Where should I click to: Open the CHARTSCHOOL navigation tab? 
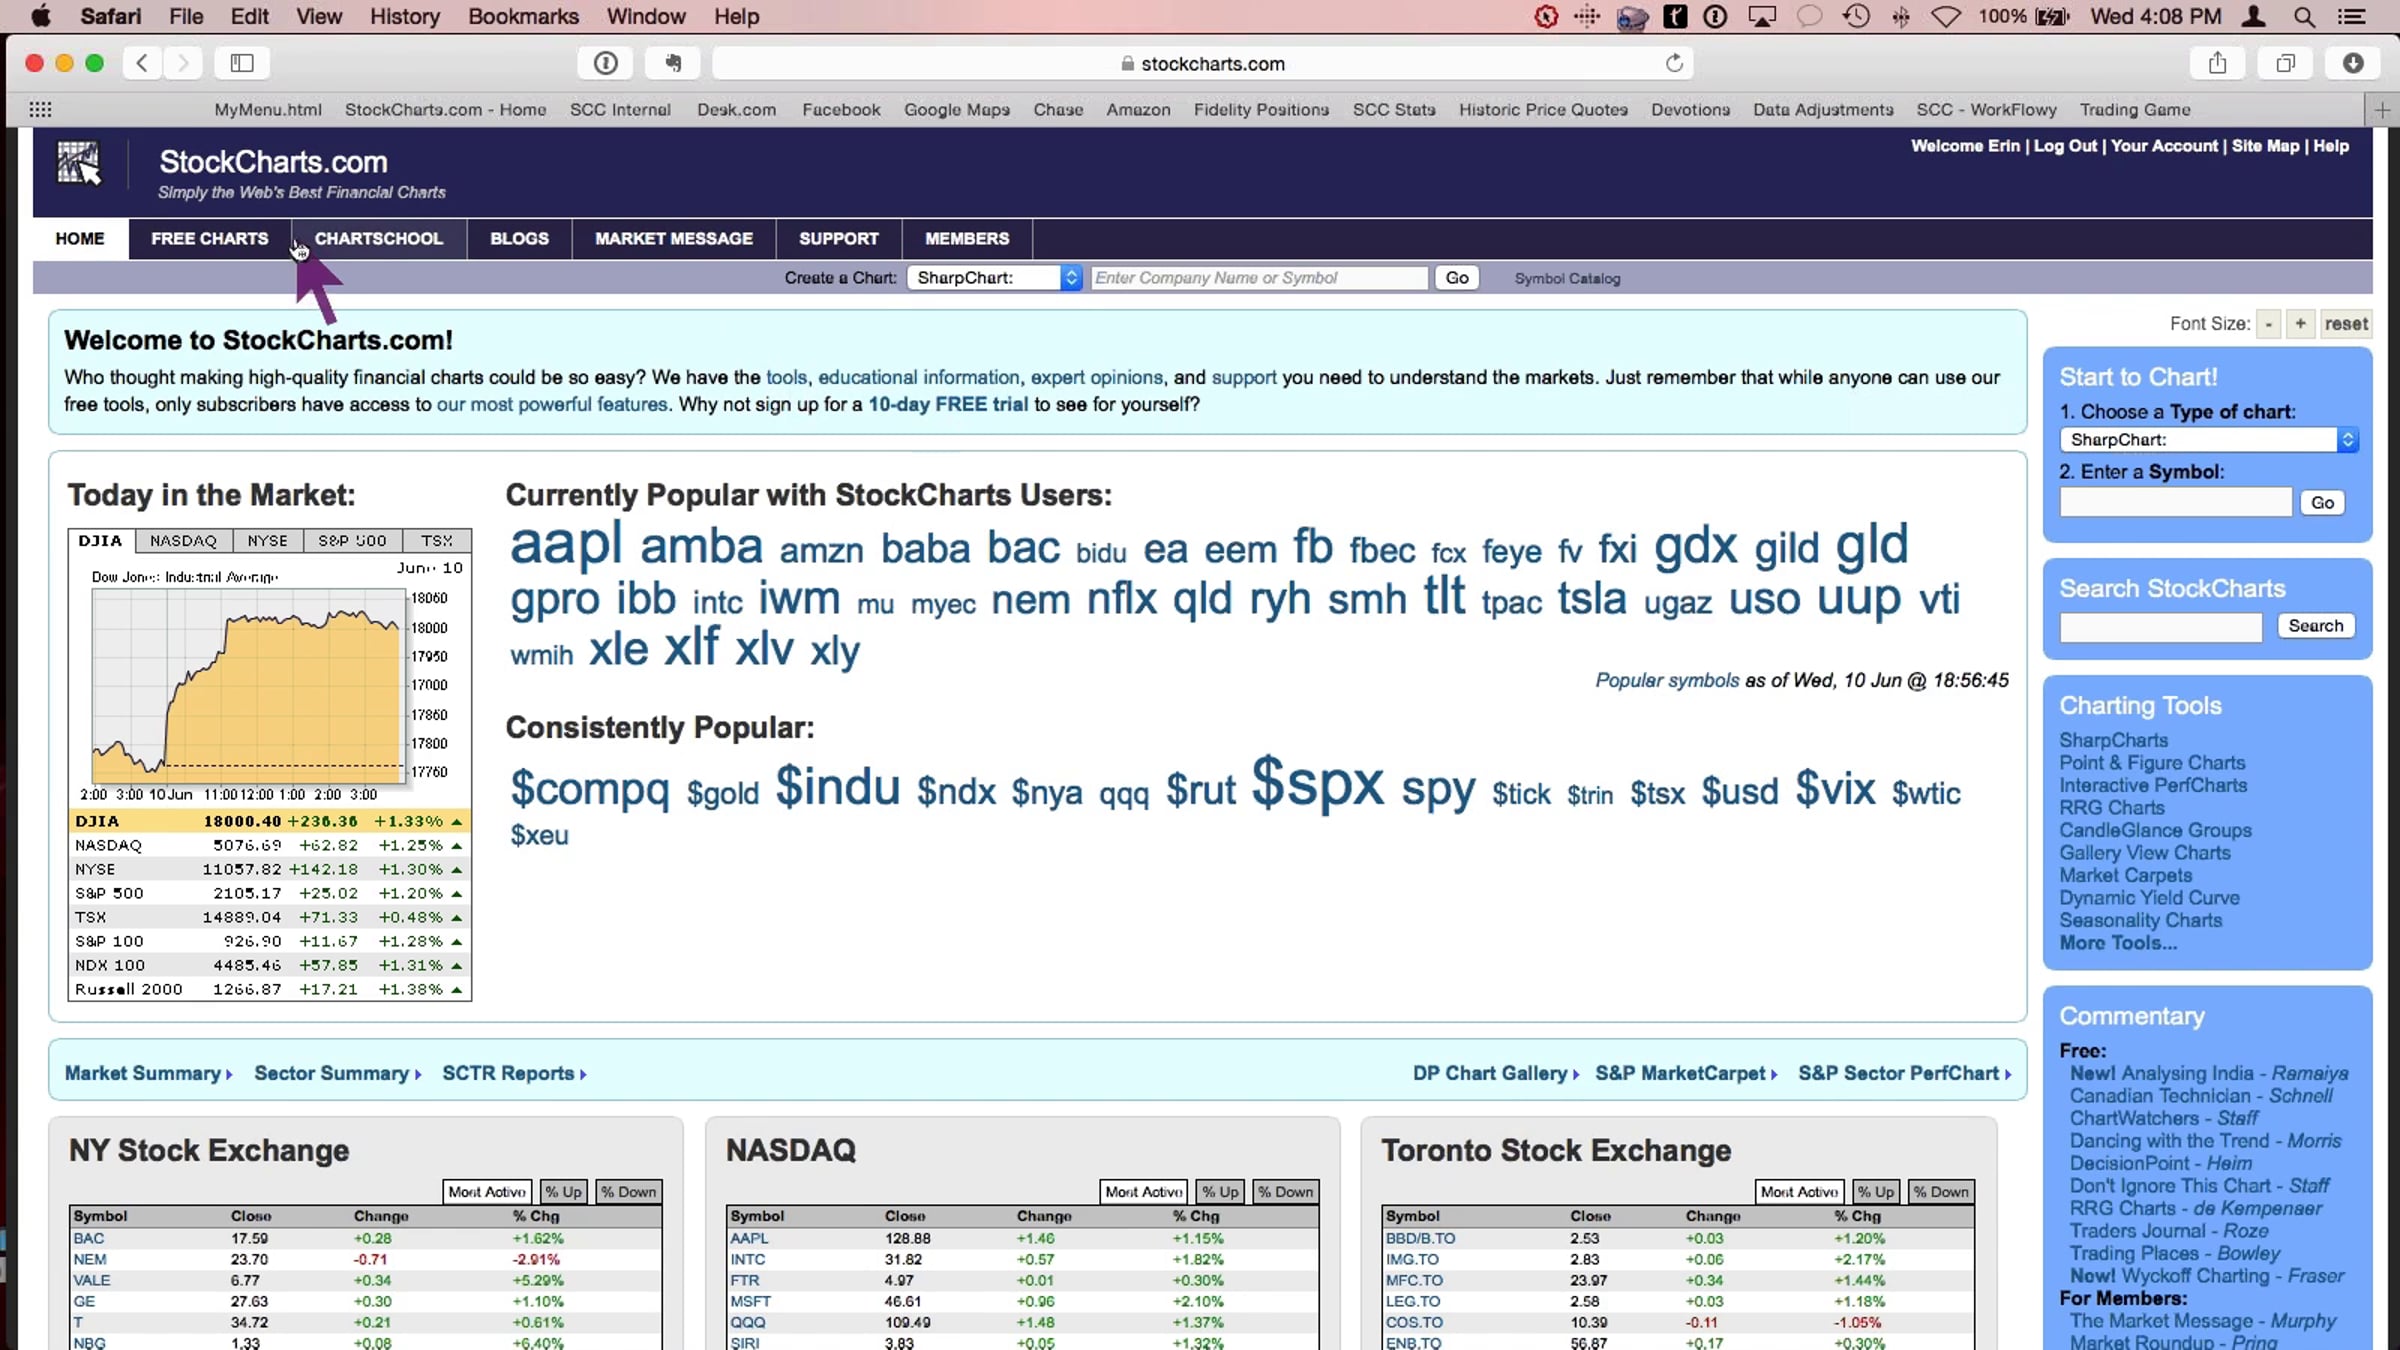[x=378, y=239]
